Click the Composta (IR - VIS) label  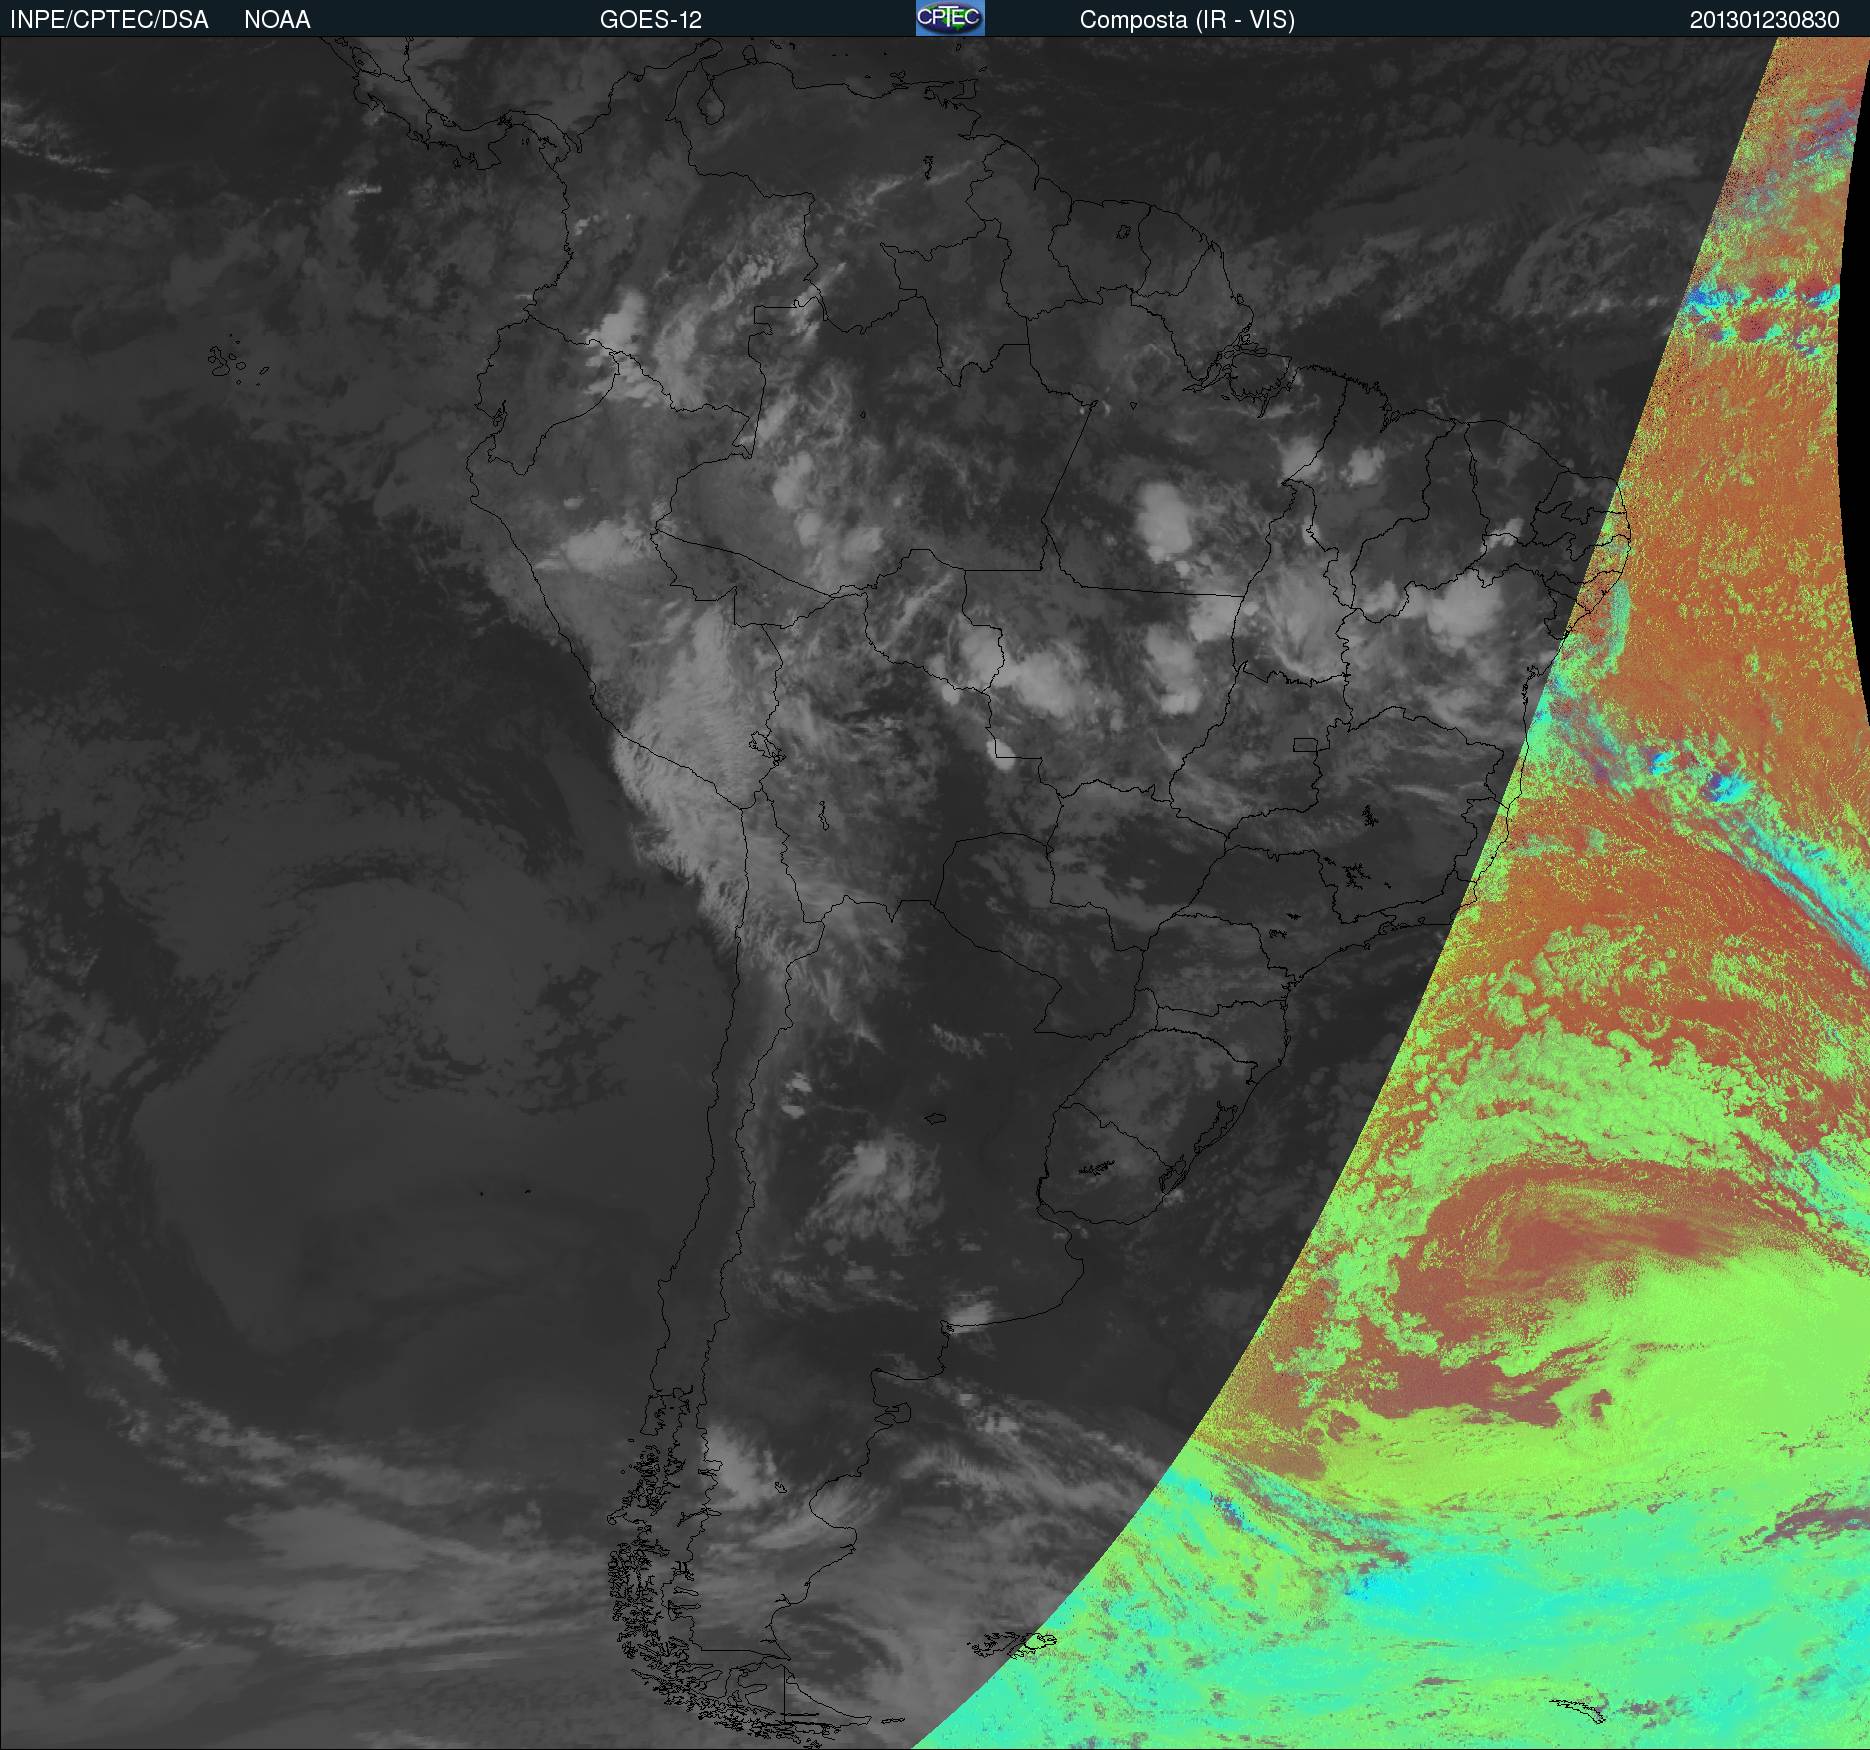(x=1187, y=20)
